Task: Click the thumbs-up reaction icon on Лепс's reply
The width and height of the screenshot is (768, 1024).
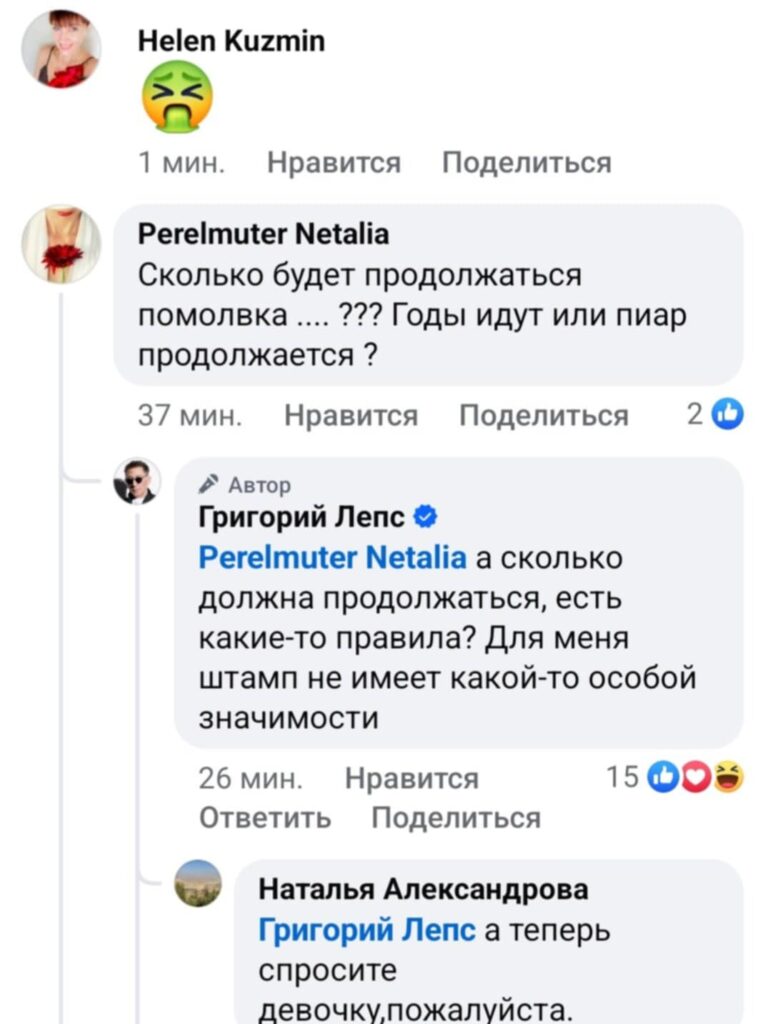Action: coord(664,776)
